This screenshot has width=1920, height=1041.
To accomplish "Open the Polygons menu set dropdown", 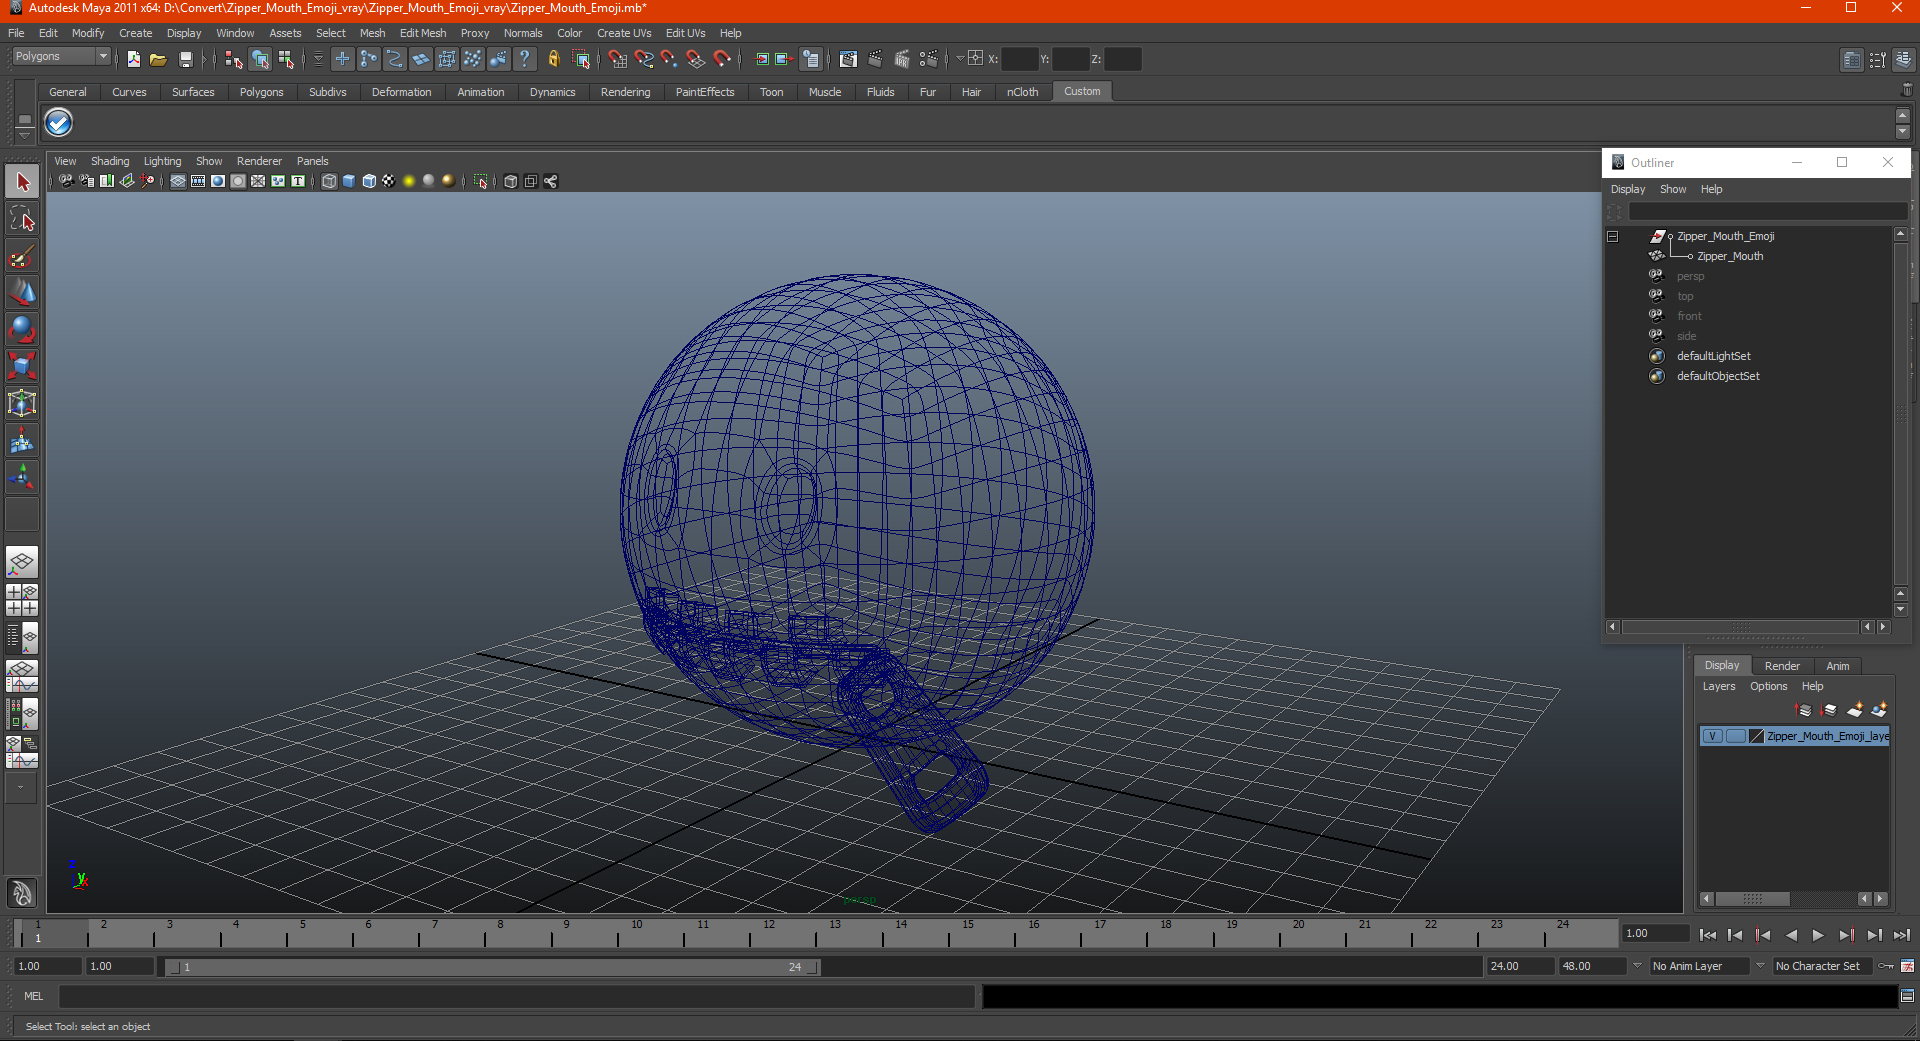I will coord(61,57).
